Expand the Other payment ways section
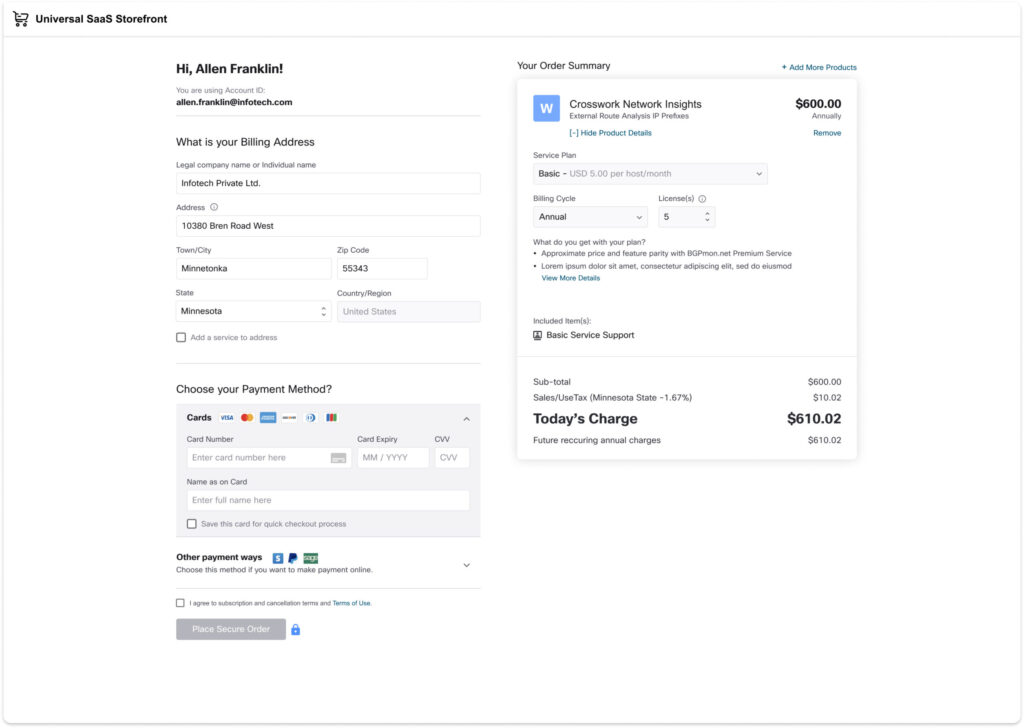This screenshot has height=728, width=1024. 466,564
